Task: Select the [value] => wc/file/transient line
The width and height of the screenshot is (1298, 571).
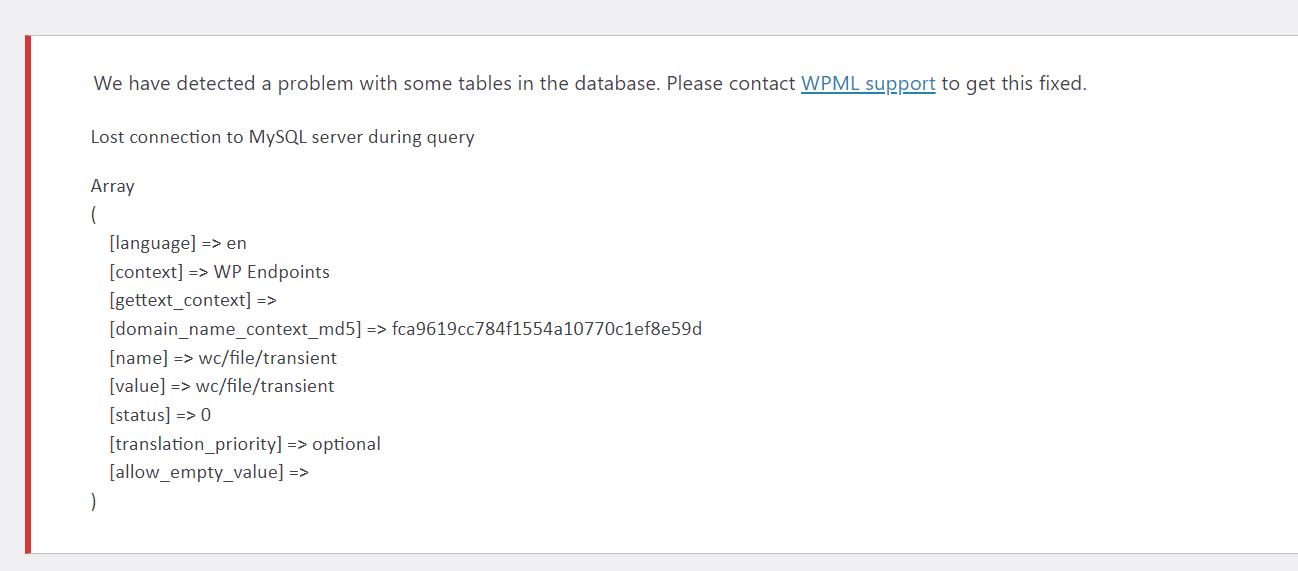Action: [222, 386]
